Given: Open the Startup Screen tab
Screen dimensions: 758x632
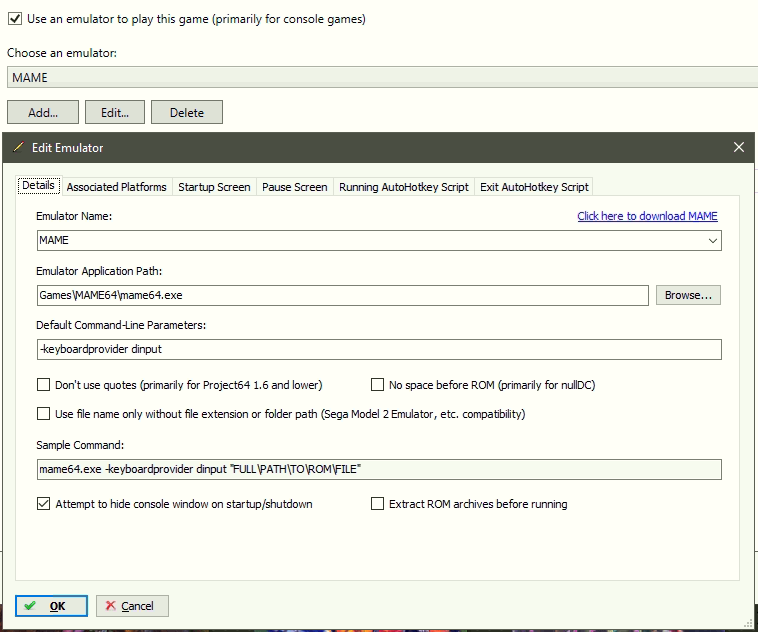Looking at the screenshot, I should [214, 187].
